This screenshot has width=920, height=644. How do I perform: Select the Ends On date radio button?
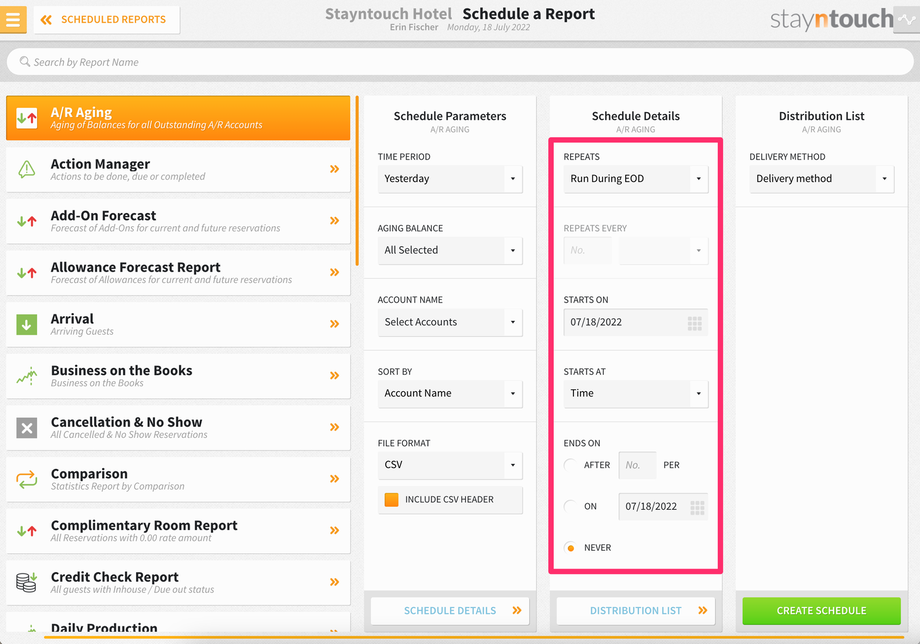tap(570, 506)
